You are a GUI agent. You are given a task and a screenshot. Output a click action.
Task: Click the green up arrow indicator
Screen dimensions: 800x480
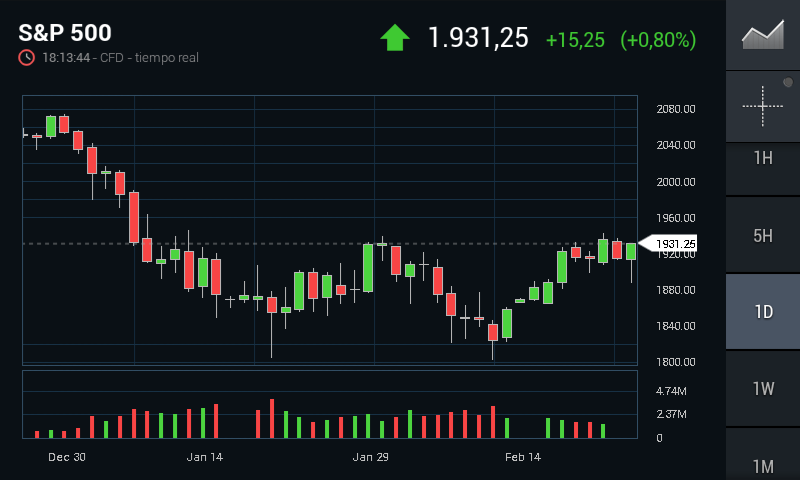[395, 38]
